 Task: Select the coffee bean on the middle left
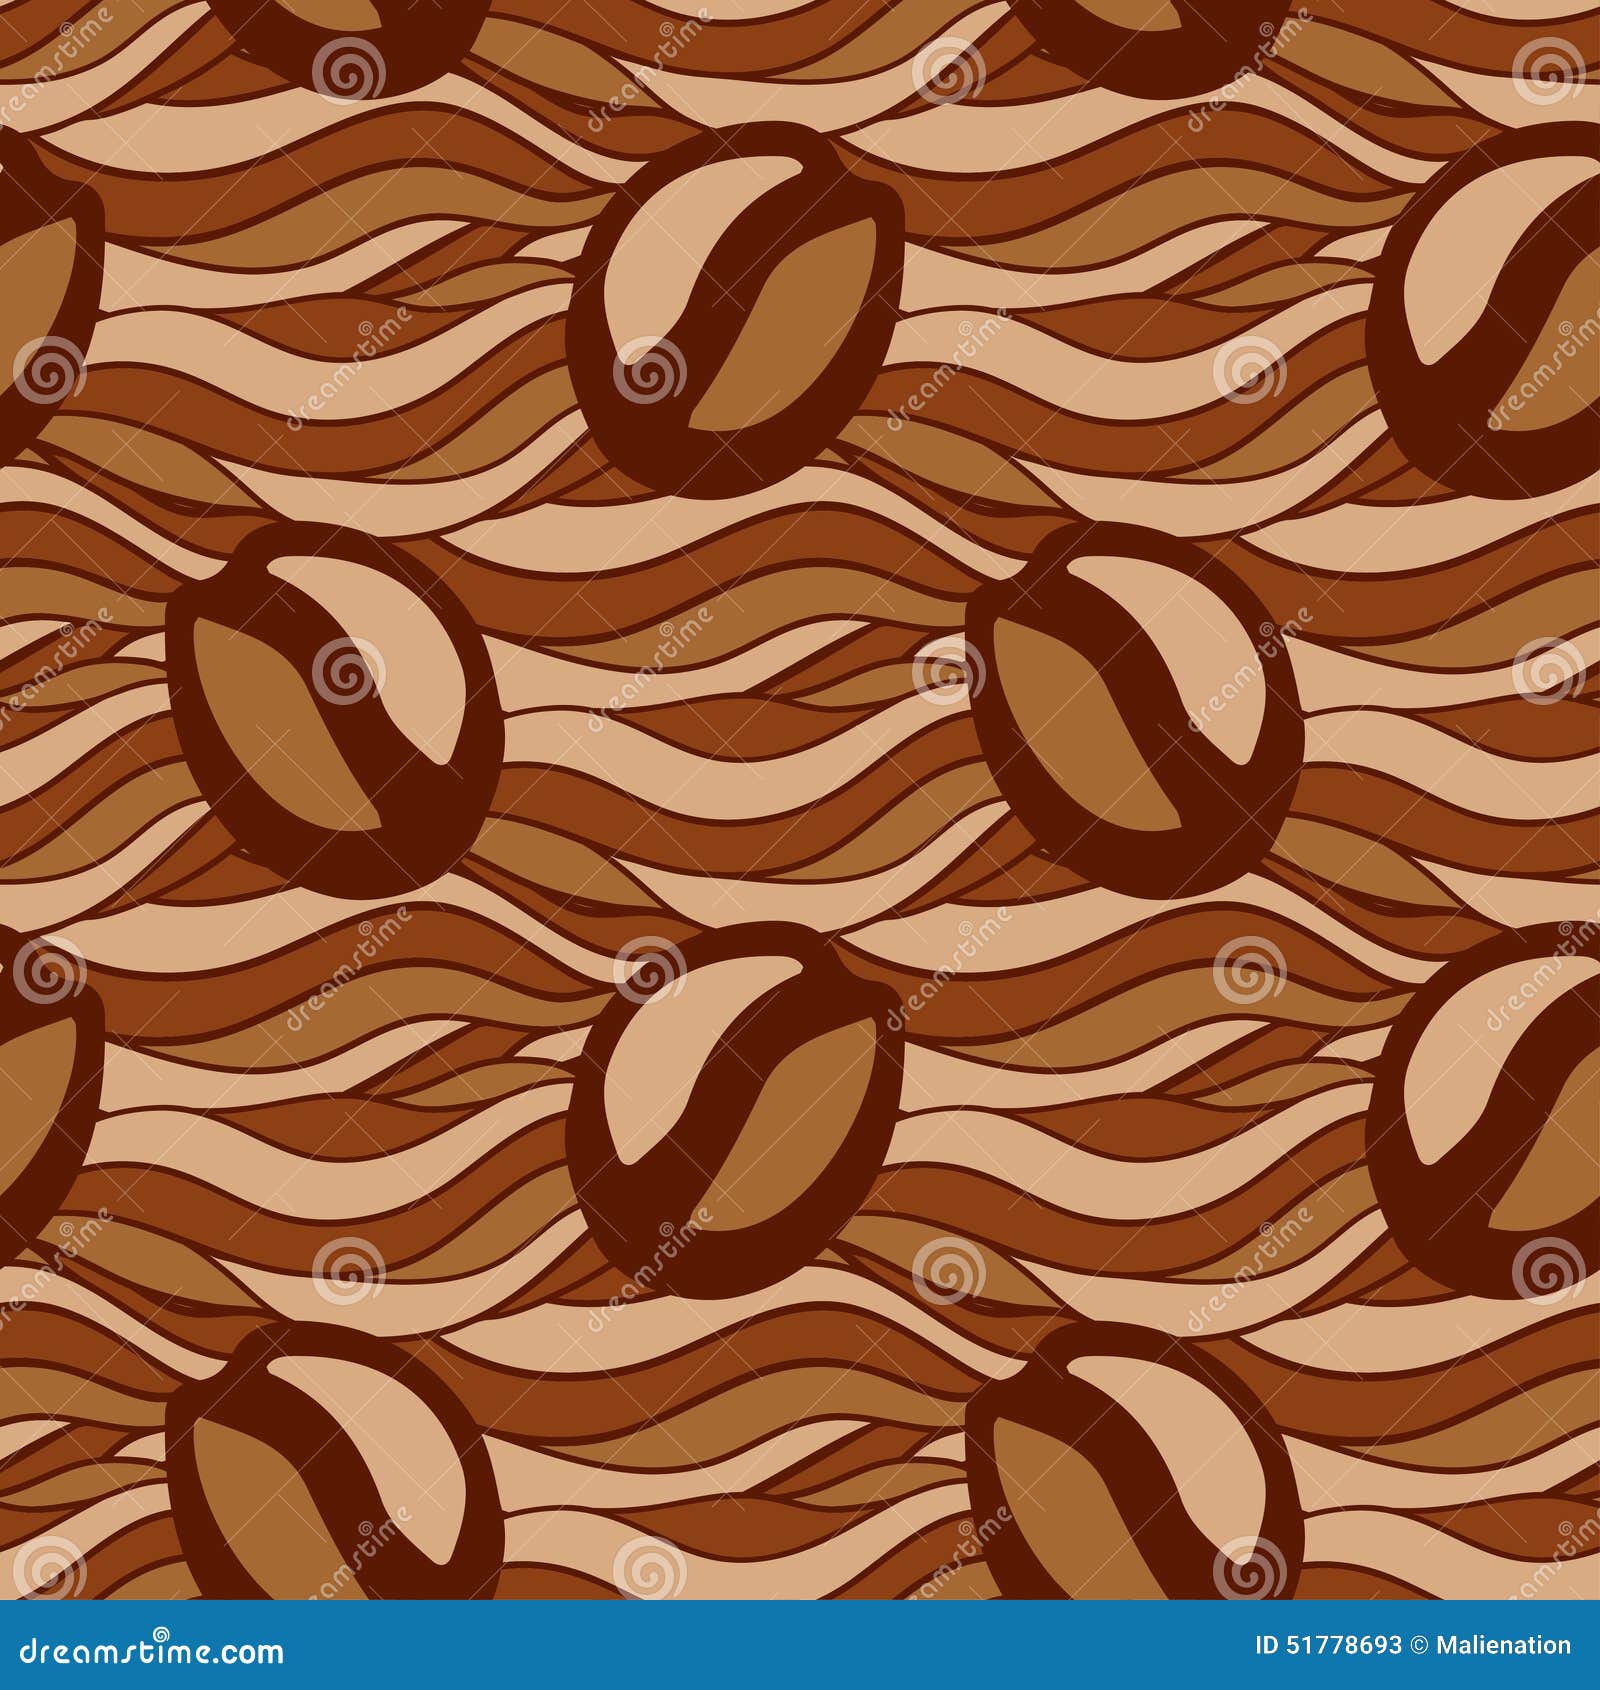click(x=330, y=700)
